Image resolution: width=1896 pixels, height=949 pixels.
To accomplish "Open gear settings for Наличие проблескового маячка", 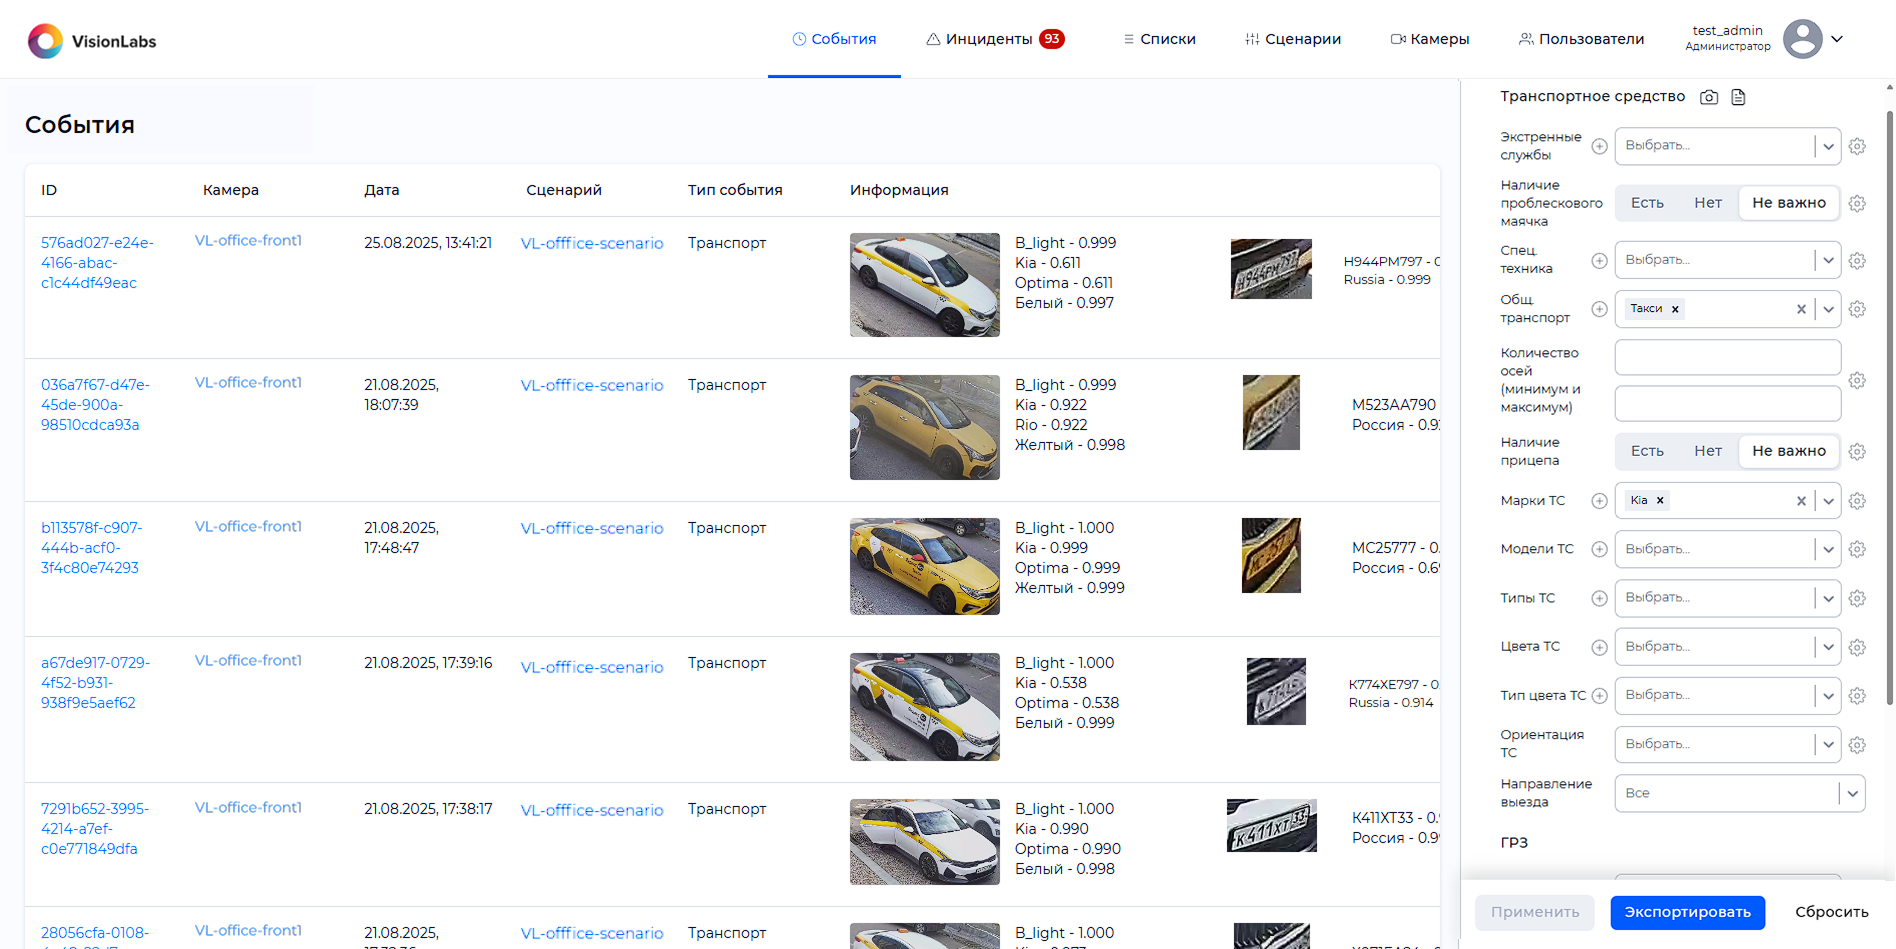I will pyautogui.click(x=1857, y=203).
